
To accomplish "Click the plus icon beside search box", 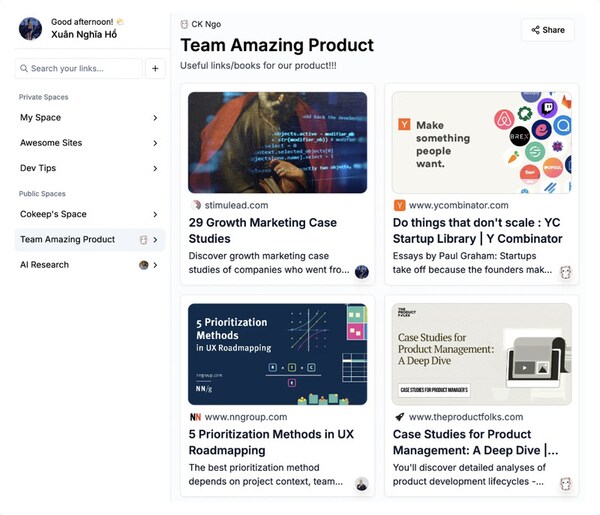I will click(x=155, y=68).
